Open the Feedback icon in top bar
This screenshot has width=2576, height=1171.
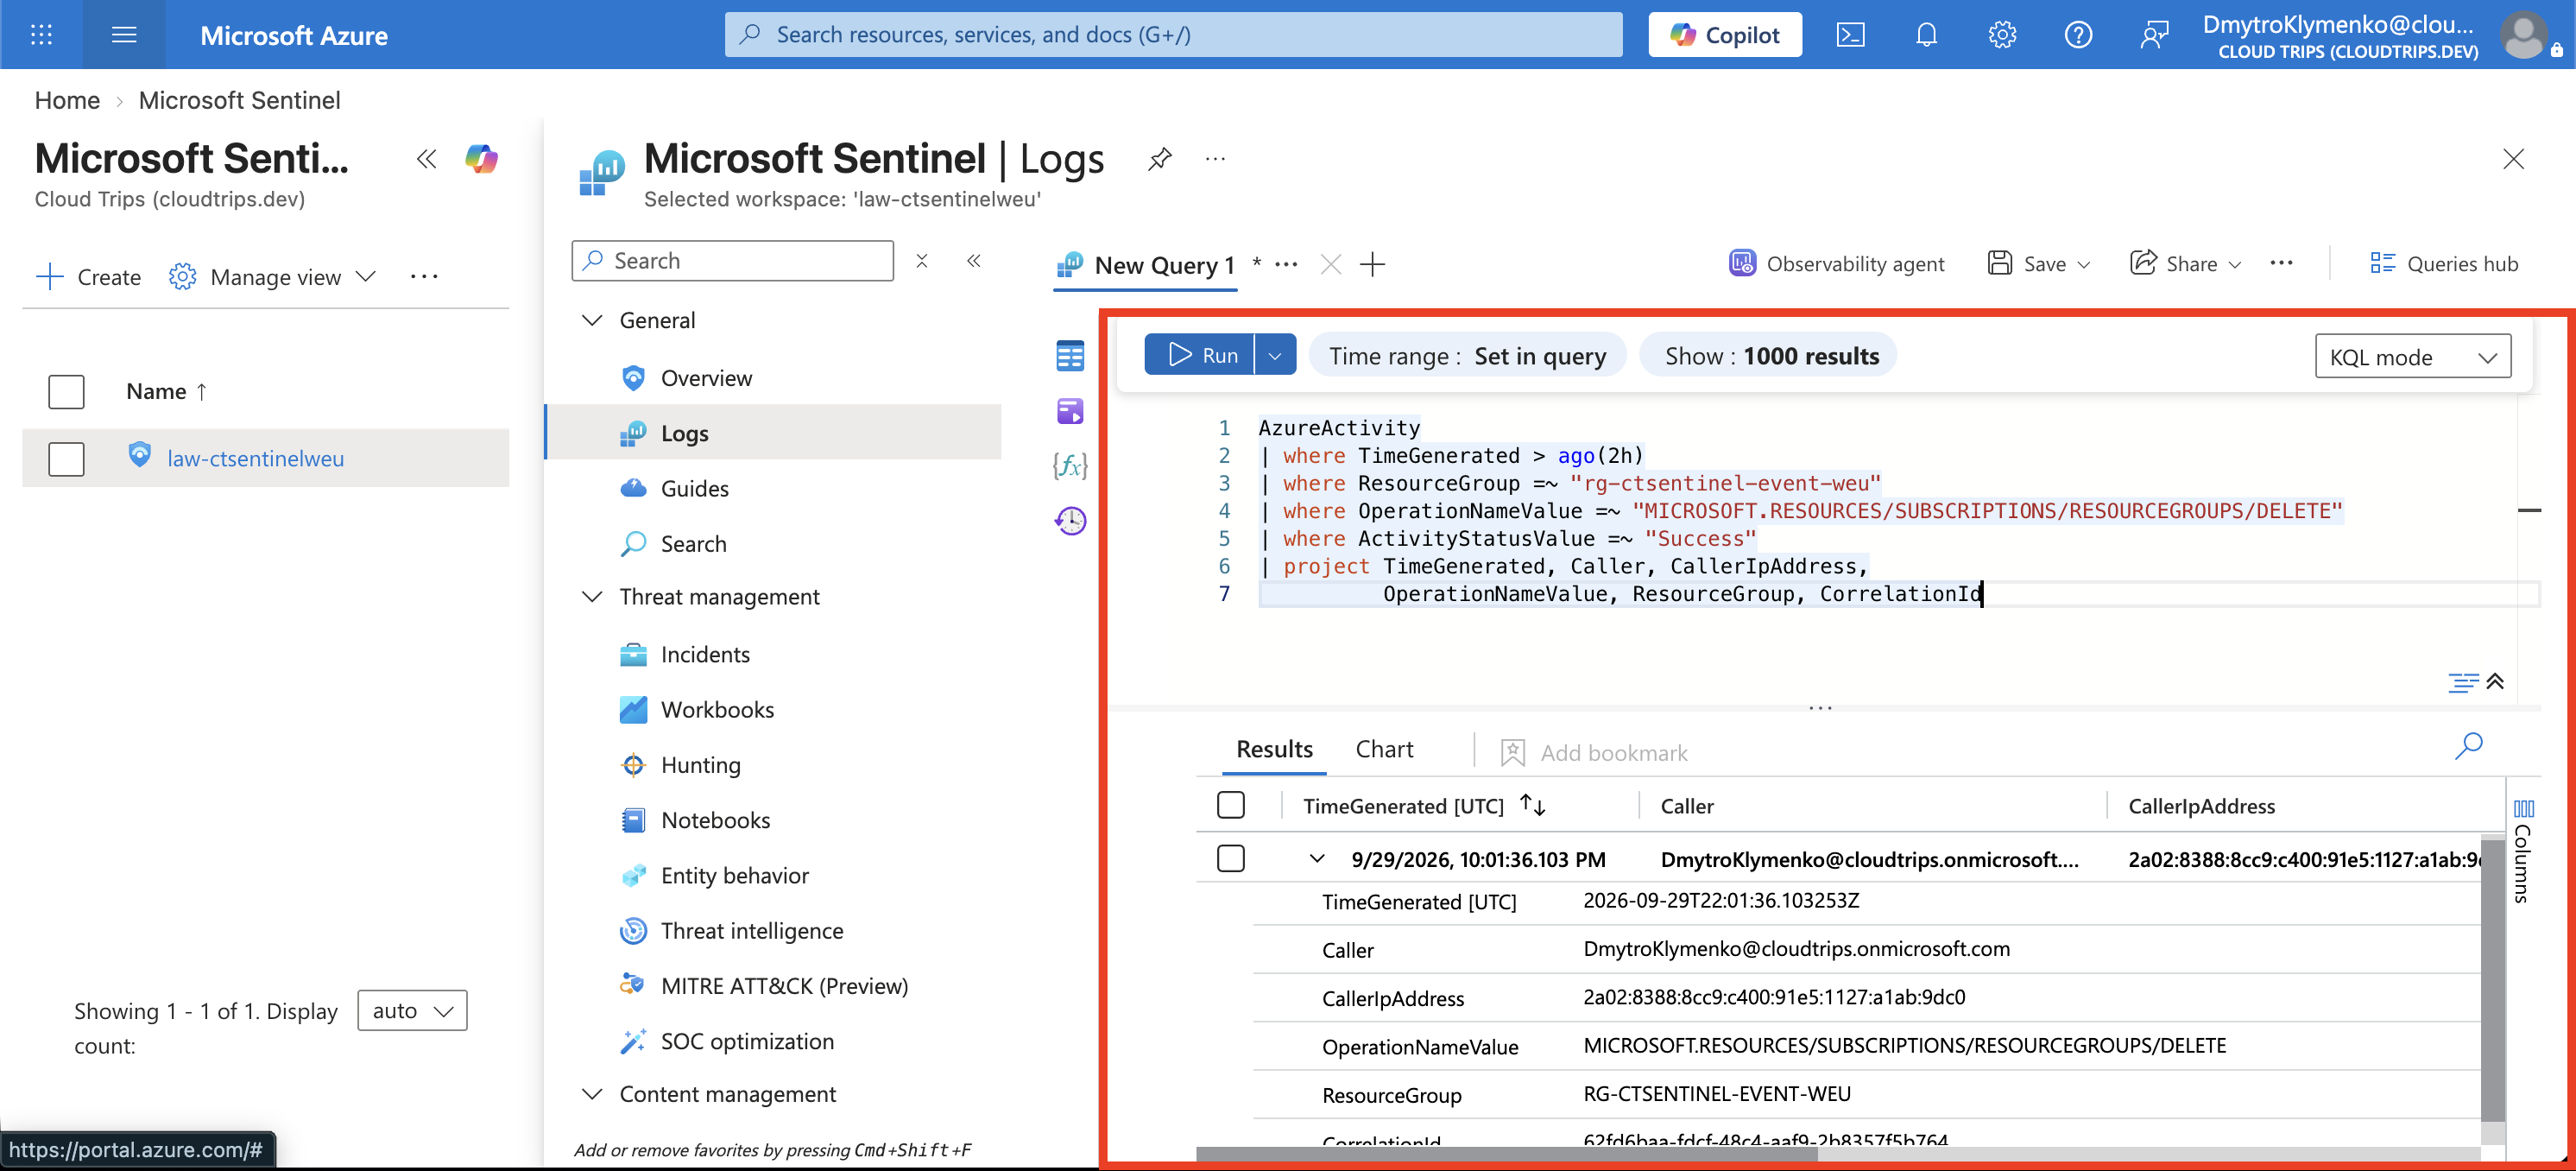[2154, 35]
